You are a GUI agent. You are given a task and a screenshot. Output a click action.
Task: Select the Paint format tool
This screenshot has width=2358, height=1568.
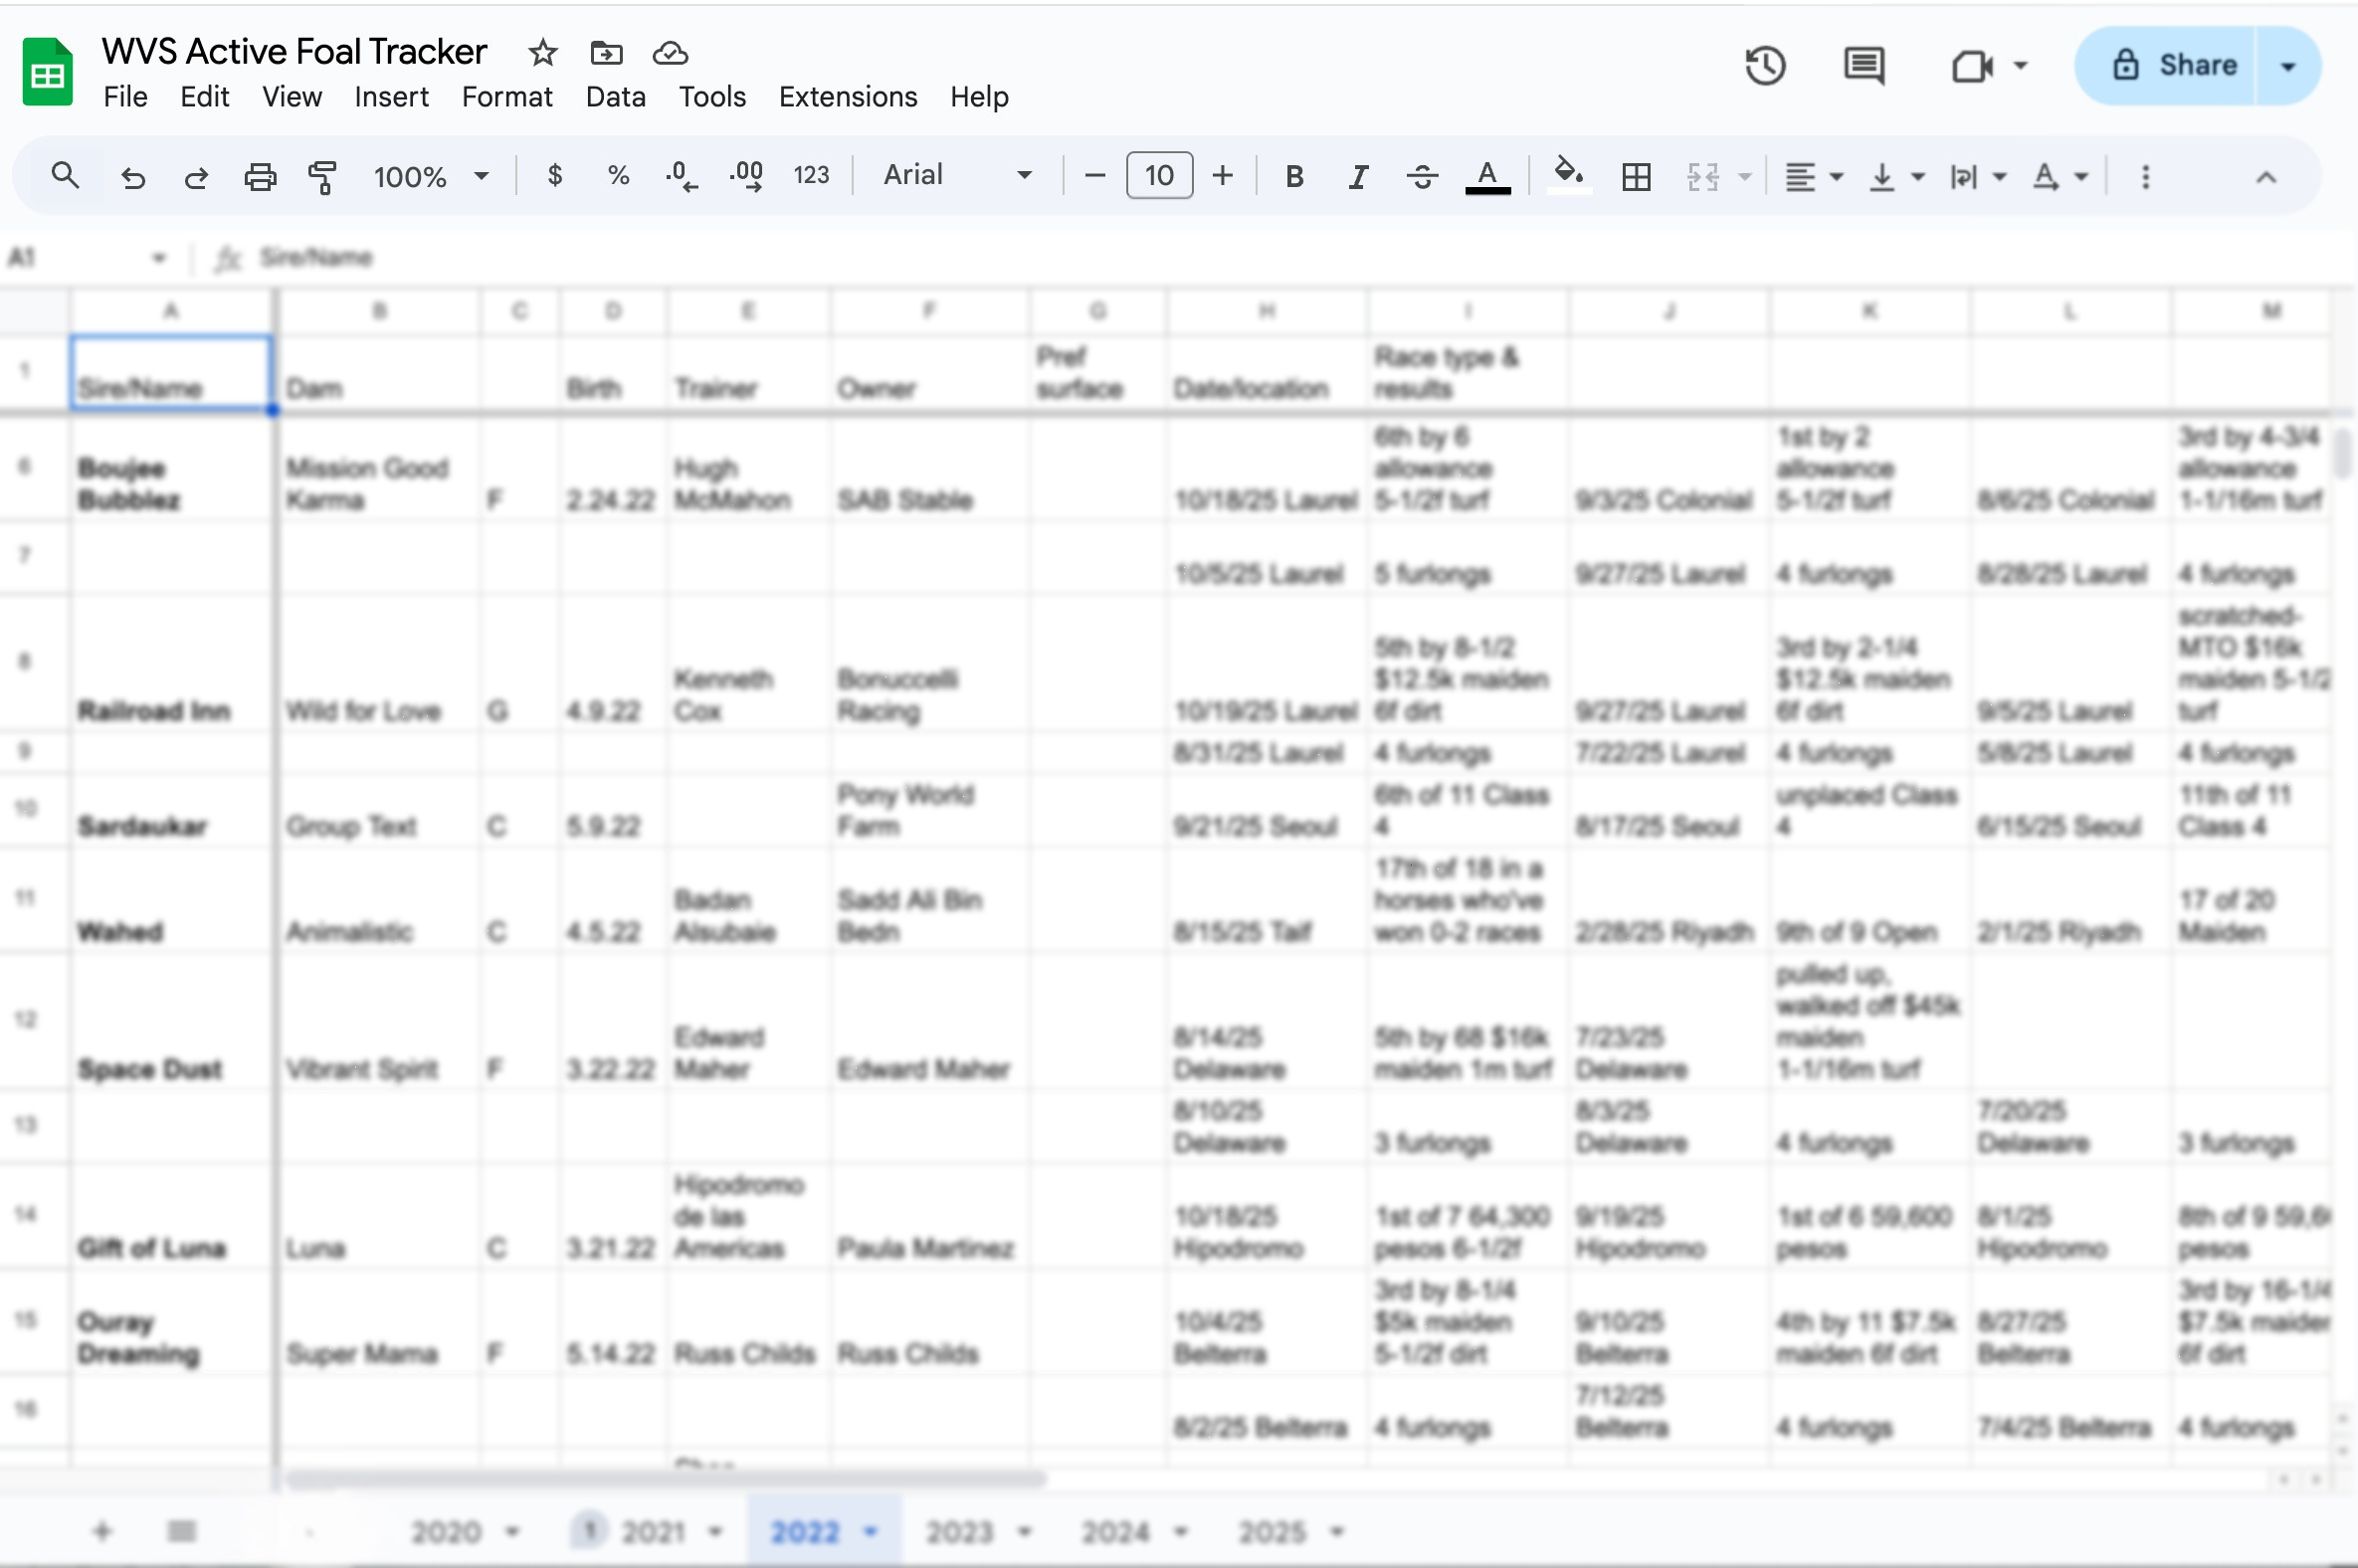[322, 177]
